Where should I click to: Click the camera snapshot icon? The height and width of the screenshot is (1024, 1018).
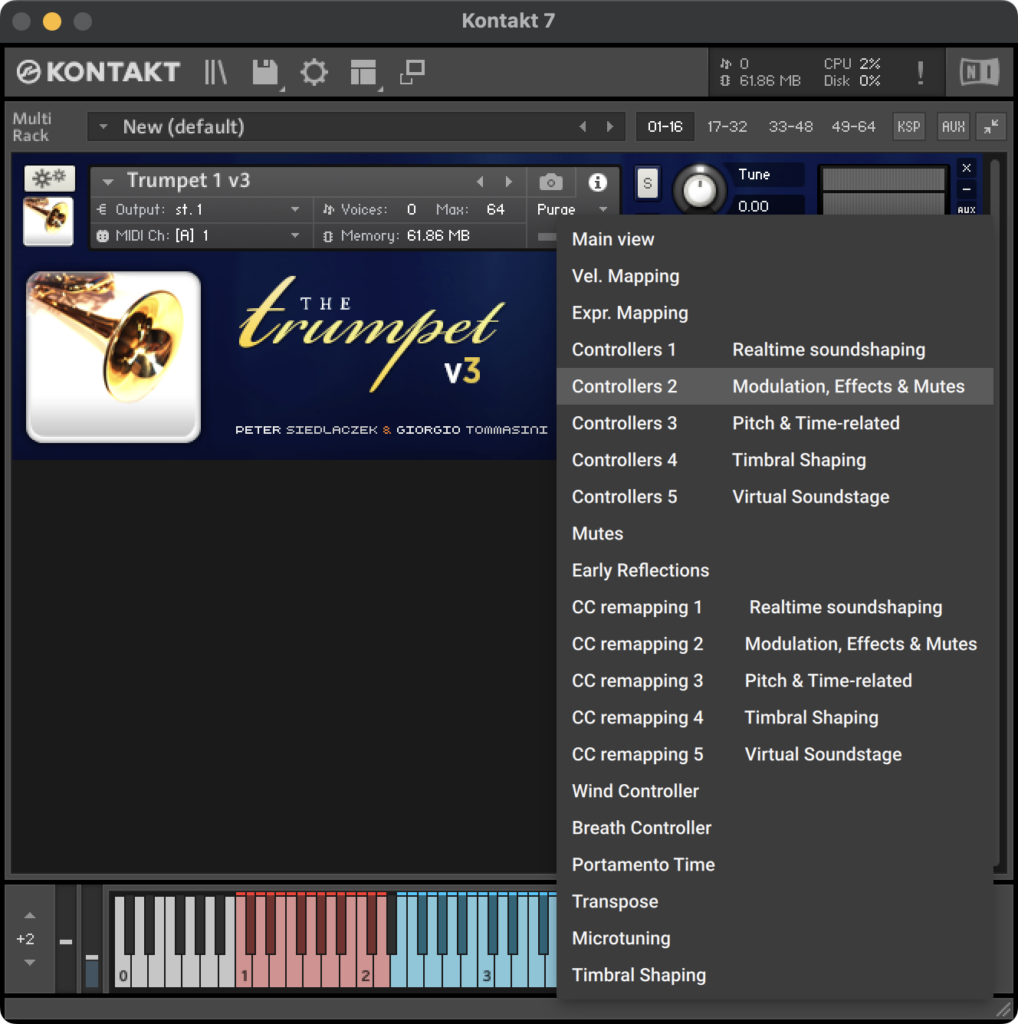[550, 182]
